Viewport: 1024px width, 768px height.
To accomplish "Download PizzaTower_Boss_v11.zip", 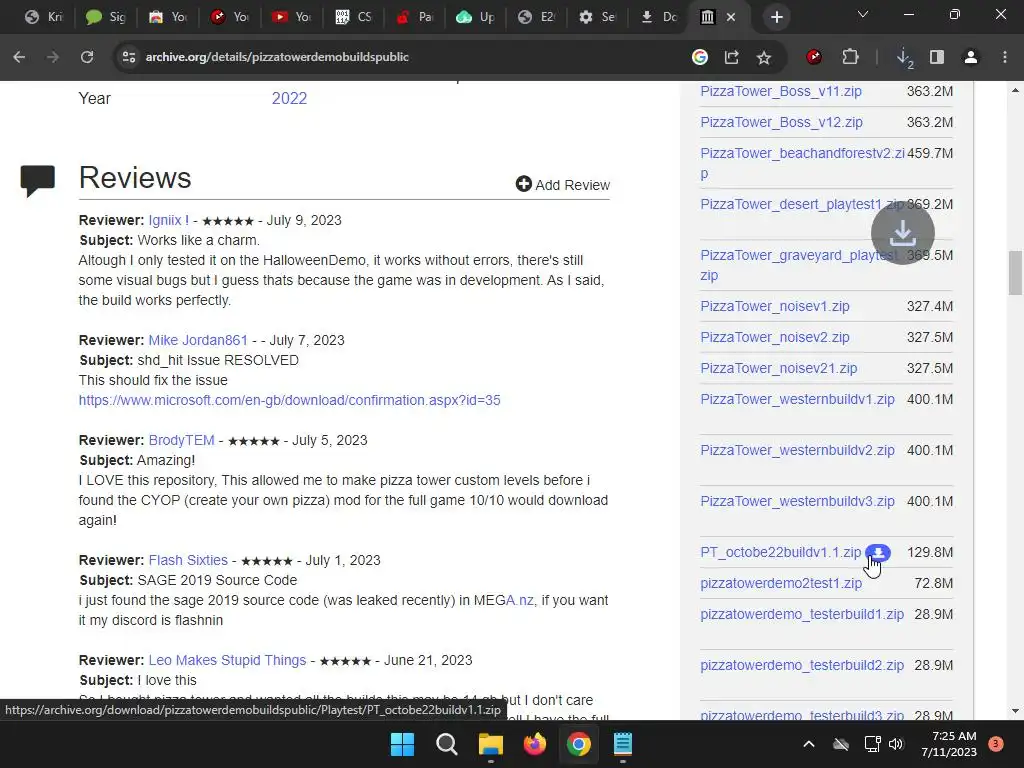I will pyautogui.click(x=781, y=91).
